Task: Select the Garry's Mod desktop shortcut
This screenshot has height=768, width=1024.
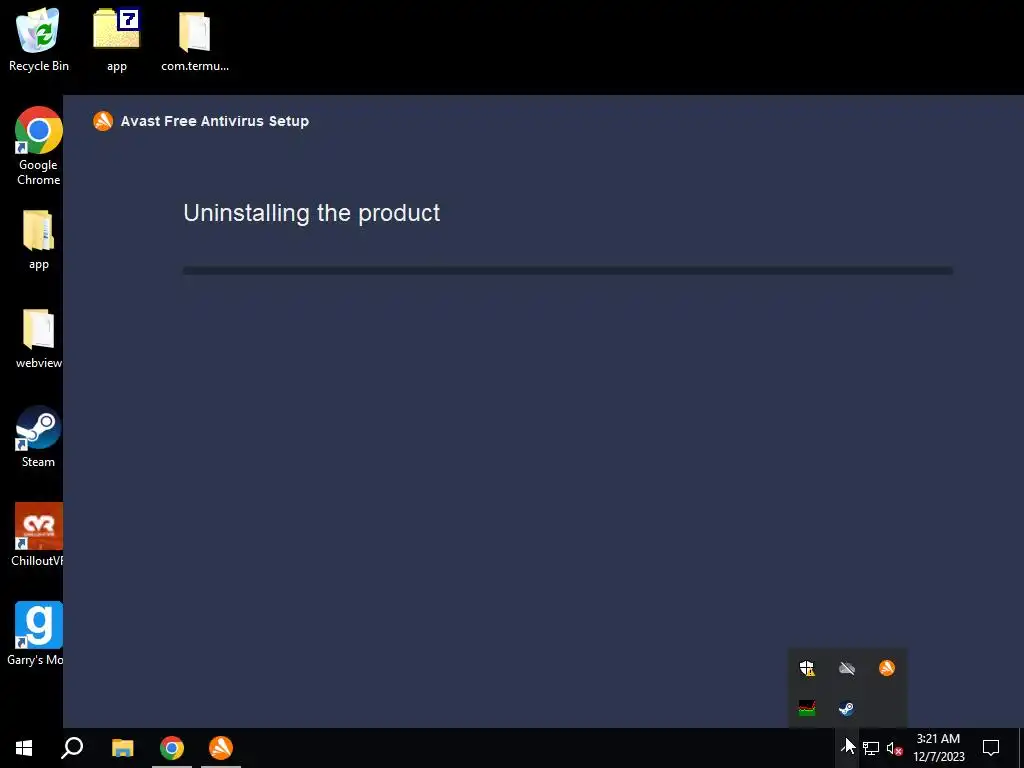Action: tap(35, 633)
